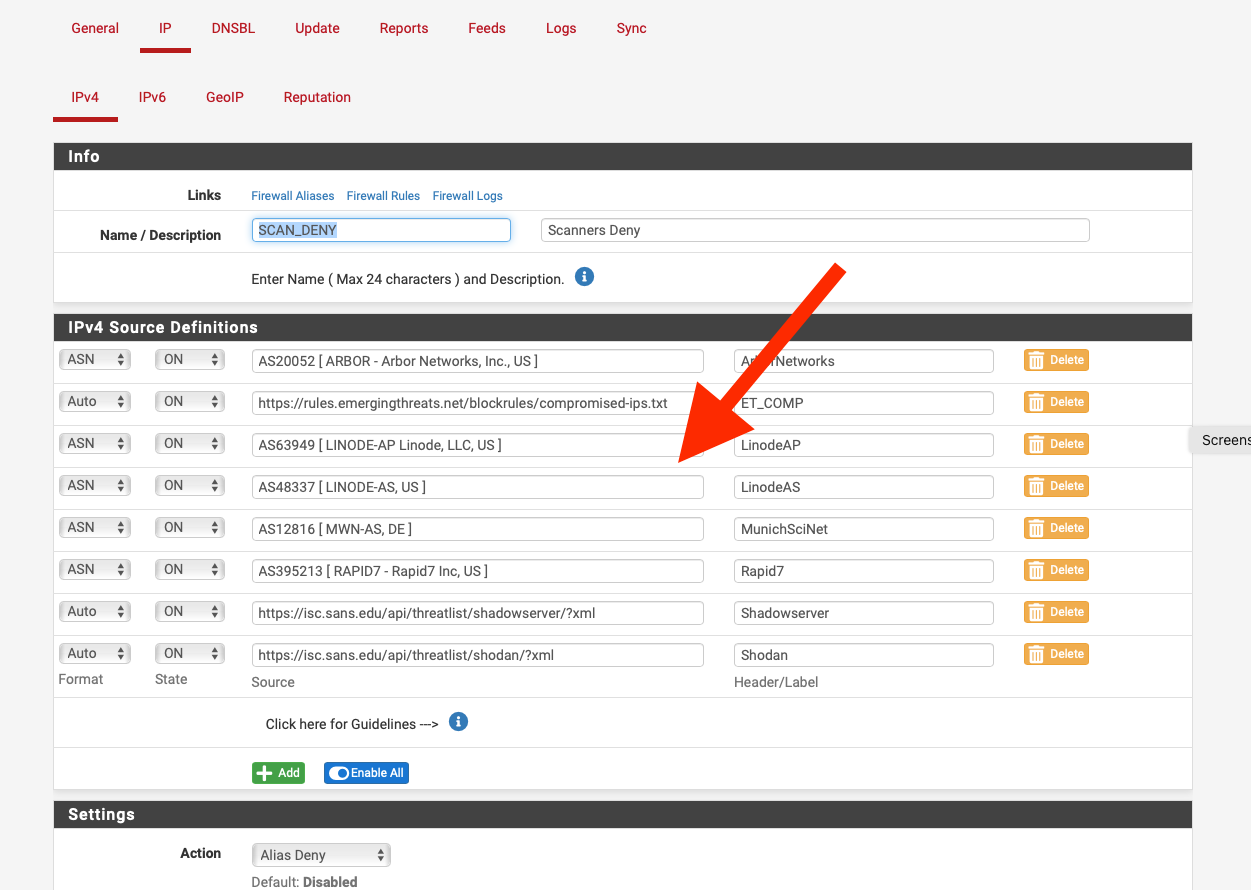Click the AS395213 RAPID7 source field
Image resolution: width=1251 pixels, height=890 pixels.
[478, 571]
